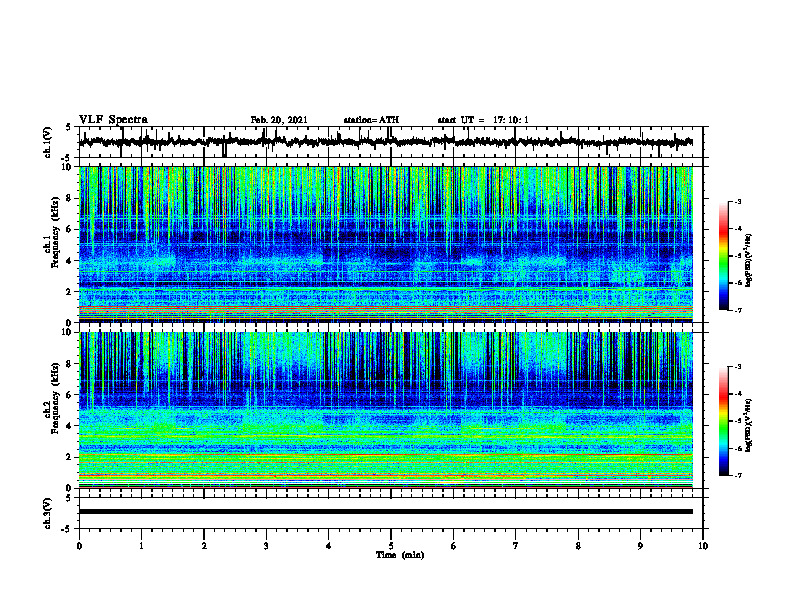792x612 pixels.
Task: Click the "5" tick on ch.1(V) axis
Action: click(68, 127)
